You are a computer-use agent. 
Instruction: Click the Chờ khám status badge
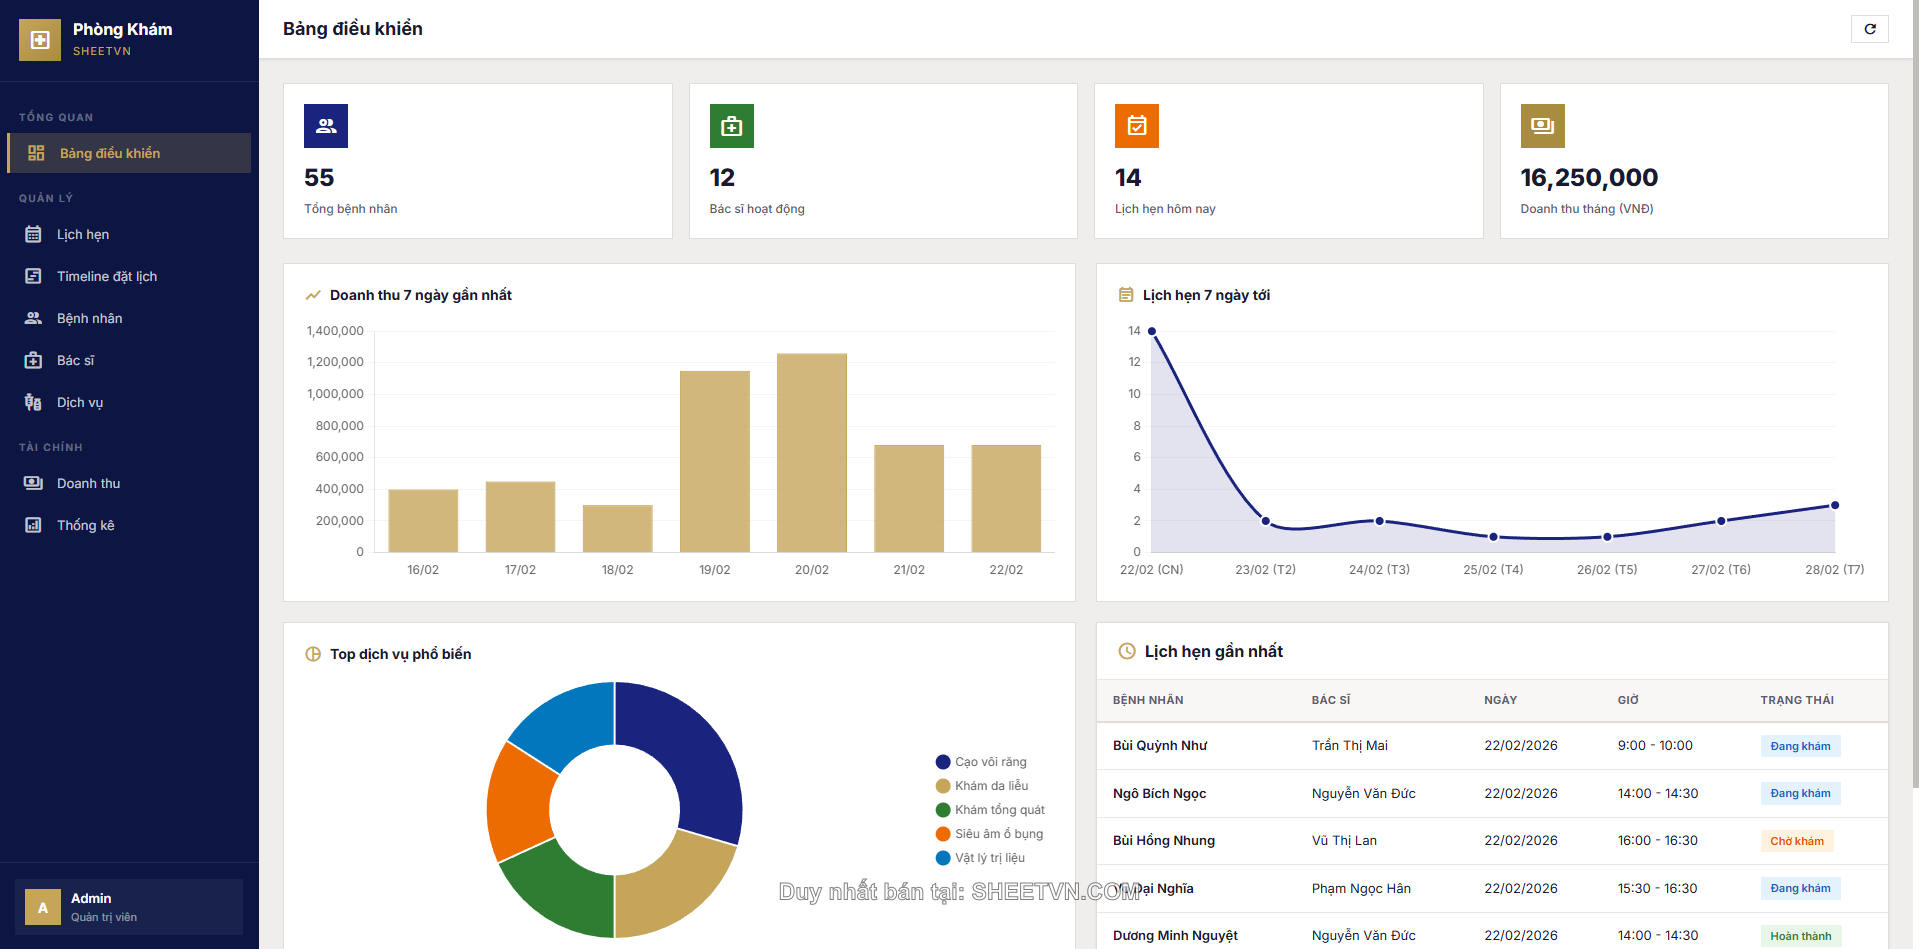1796,841
